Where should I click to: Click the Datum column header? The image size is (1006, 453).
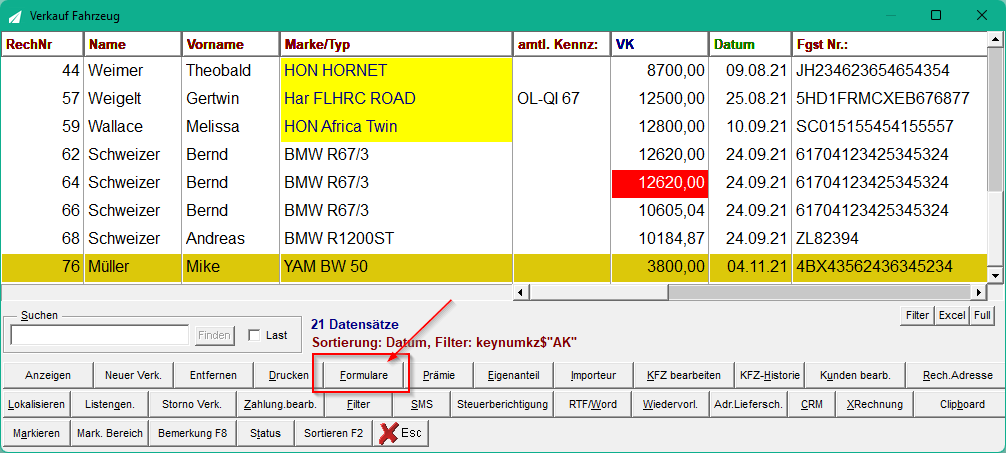coord(750,44)
